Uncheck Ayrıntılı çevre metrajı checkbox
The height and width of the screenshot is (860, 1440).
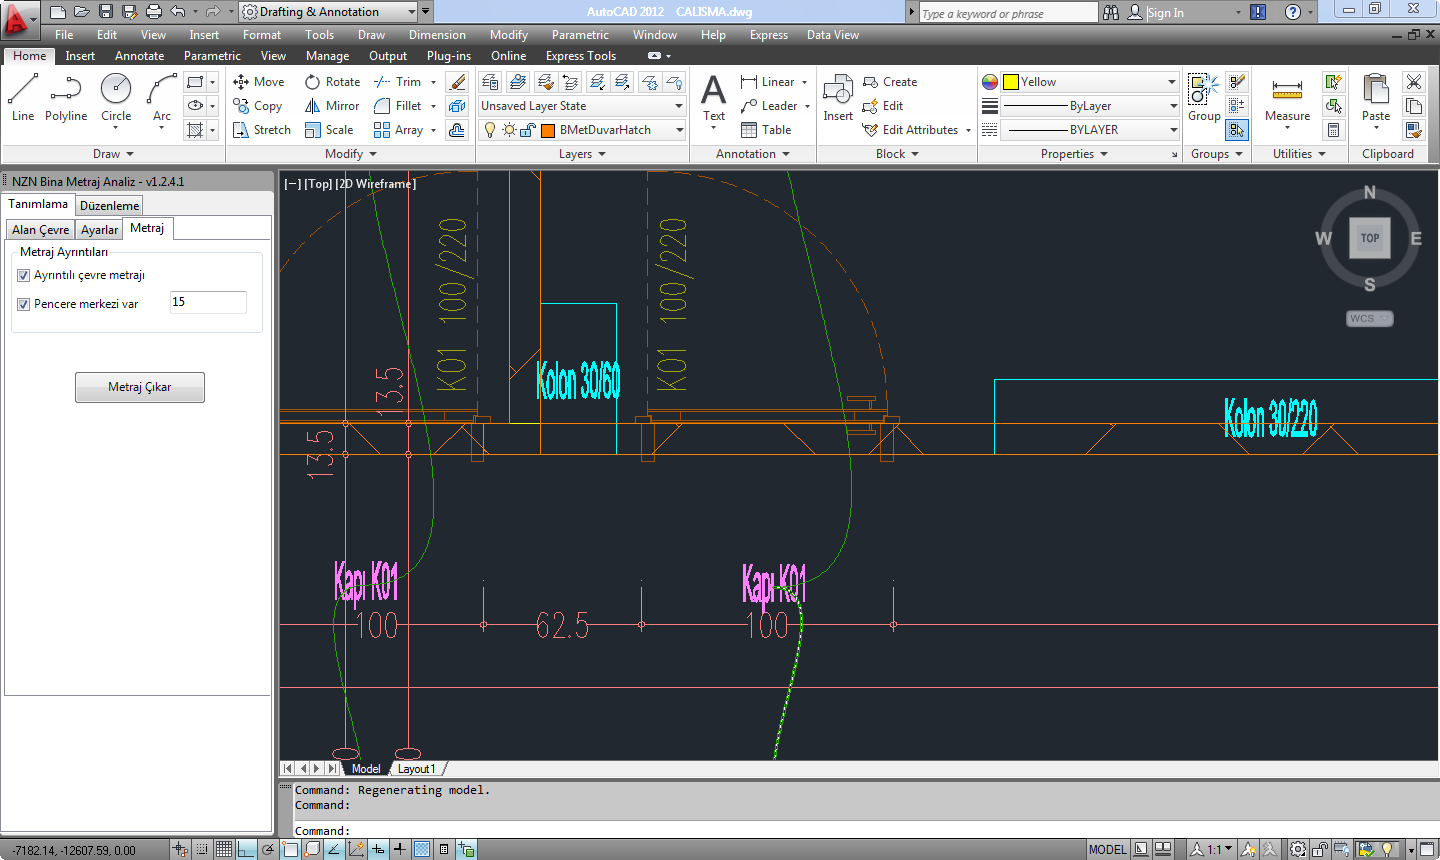(24, 276)
